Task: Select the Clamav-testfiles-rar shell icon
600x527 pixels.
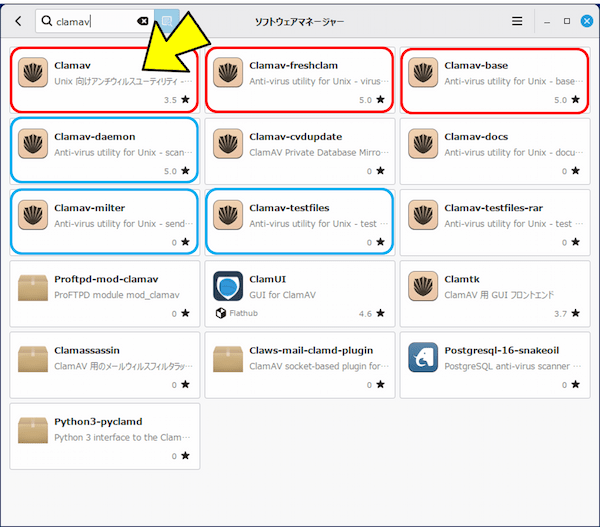Action: click(x=423, y=215)
